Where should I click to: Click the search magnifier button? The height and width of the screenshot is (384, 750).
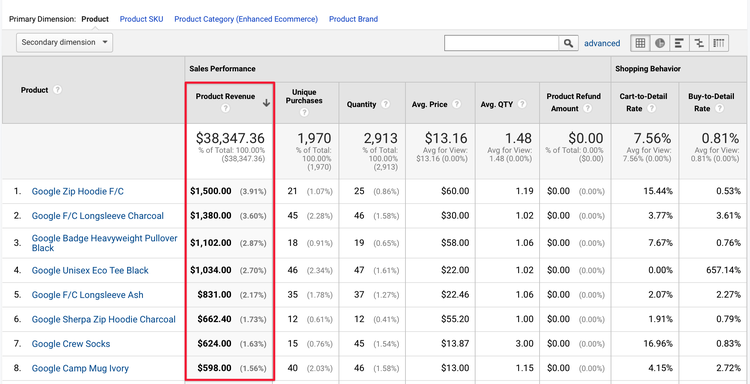pos(568,43)
